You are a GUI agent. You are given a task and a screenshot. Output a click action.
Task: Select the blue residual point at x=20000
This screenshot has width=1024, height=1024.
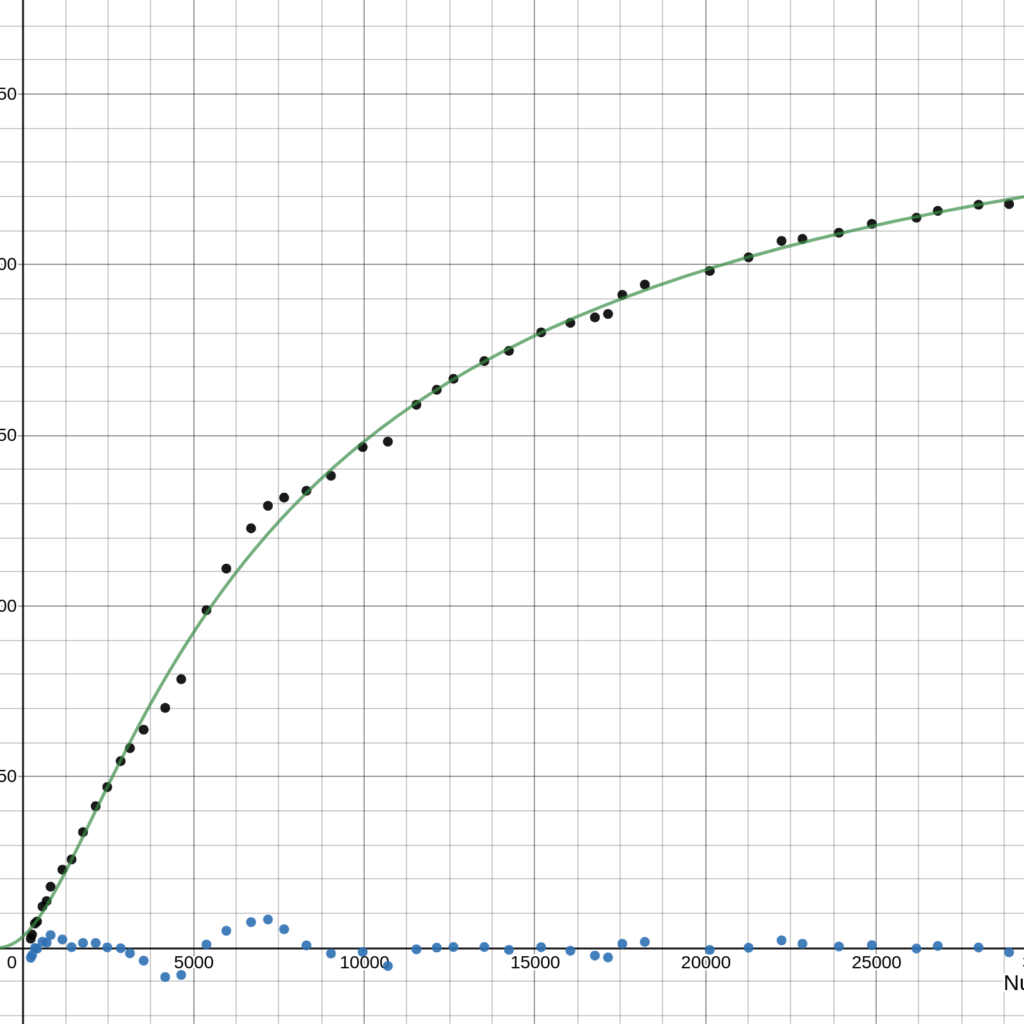[x=710, y=950]
